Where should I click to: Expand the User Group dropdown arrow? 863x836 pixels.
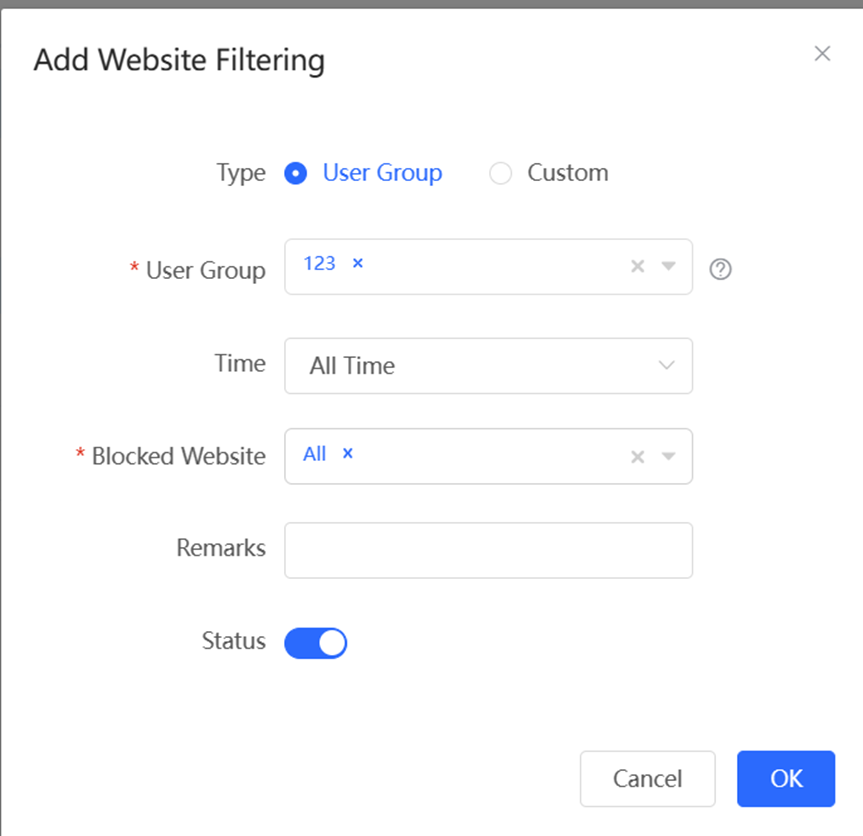[x=668, y=266]
